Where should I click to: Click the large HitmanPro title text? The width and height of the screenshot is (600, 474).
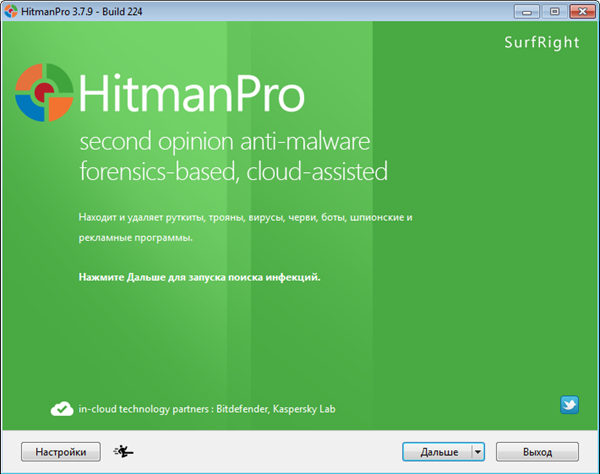191,94
